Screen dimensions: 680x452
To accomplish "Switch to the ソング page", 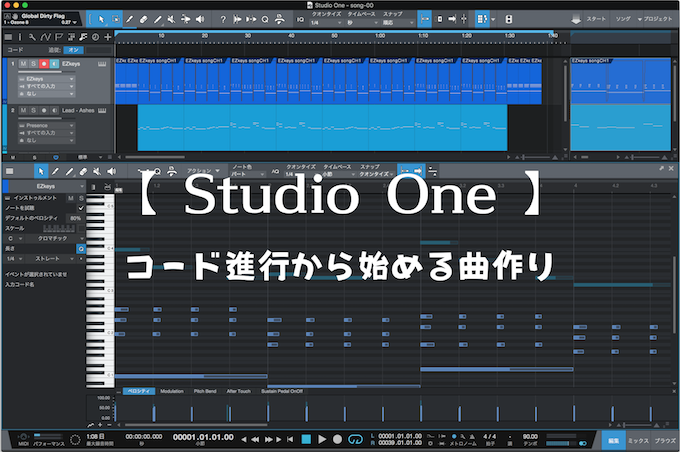I will [623, 19].
